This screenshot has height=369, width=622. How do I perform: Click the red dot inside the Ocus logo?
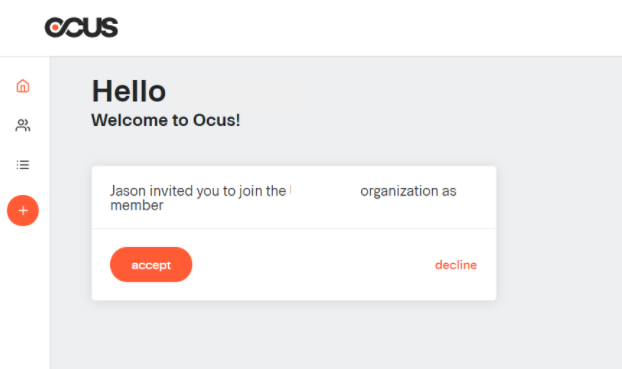(55, 27)
